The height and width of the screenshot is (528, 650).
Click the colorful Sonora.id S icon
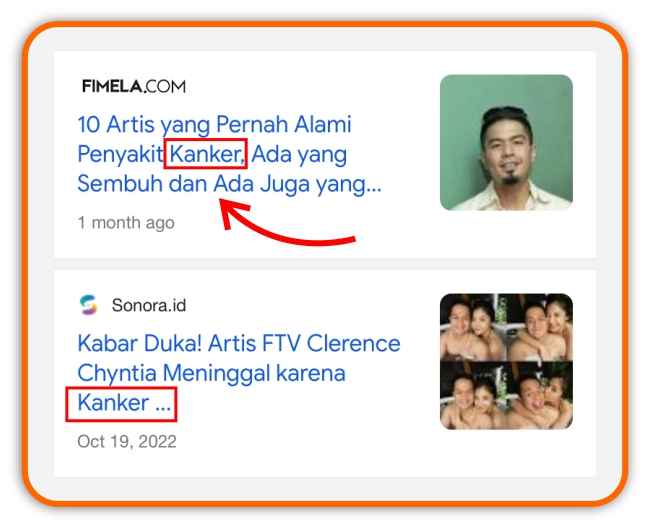coord(88,305)
